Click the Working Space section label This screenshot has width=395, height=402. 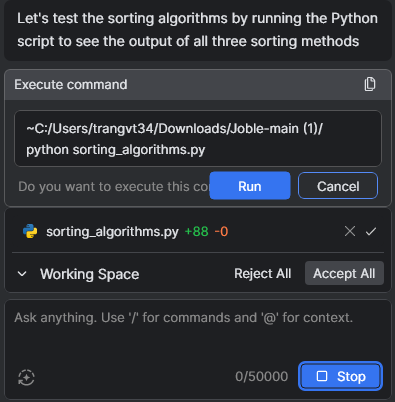[x=90, y=274]
